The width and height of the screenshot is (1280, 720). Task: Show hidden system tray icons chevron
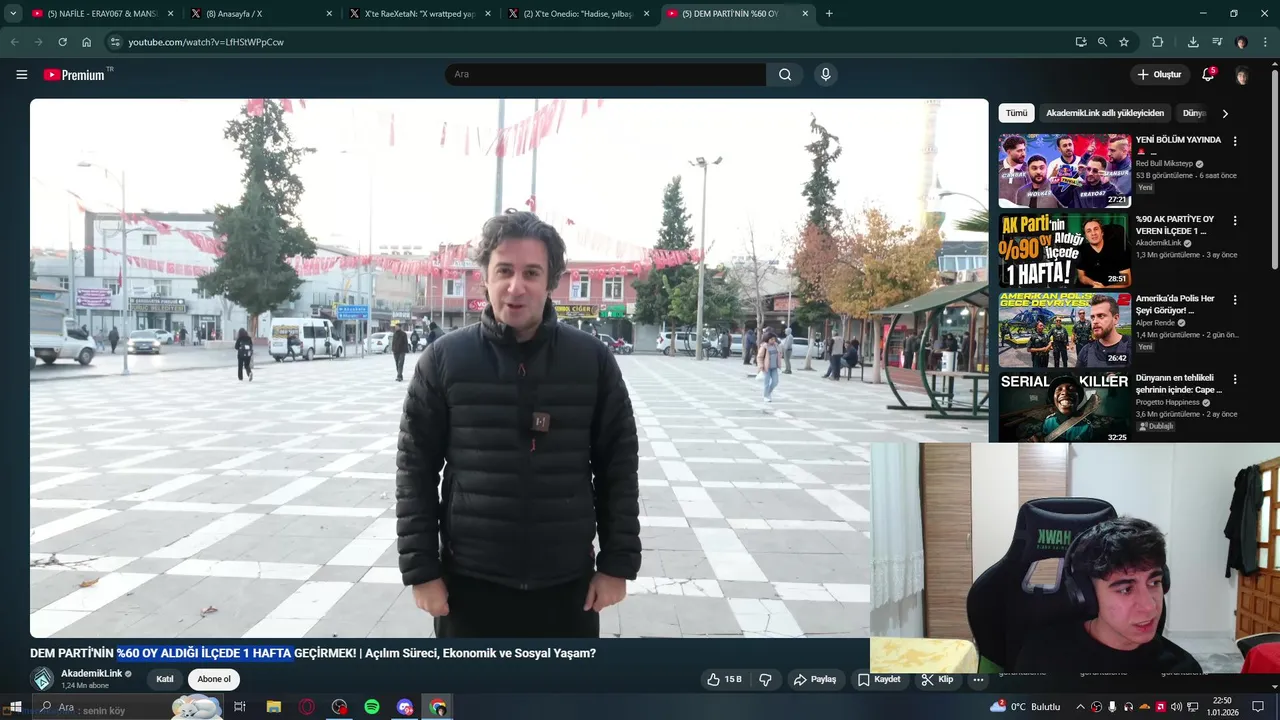[x=1080, y=707]
